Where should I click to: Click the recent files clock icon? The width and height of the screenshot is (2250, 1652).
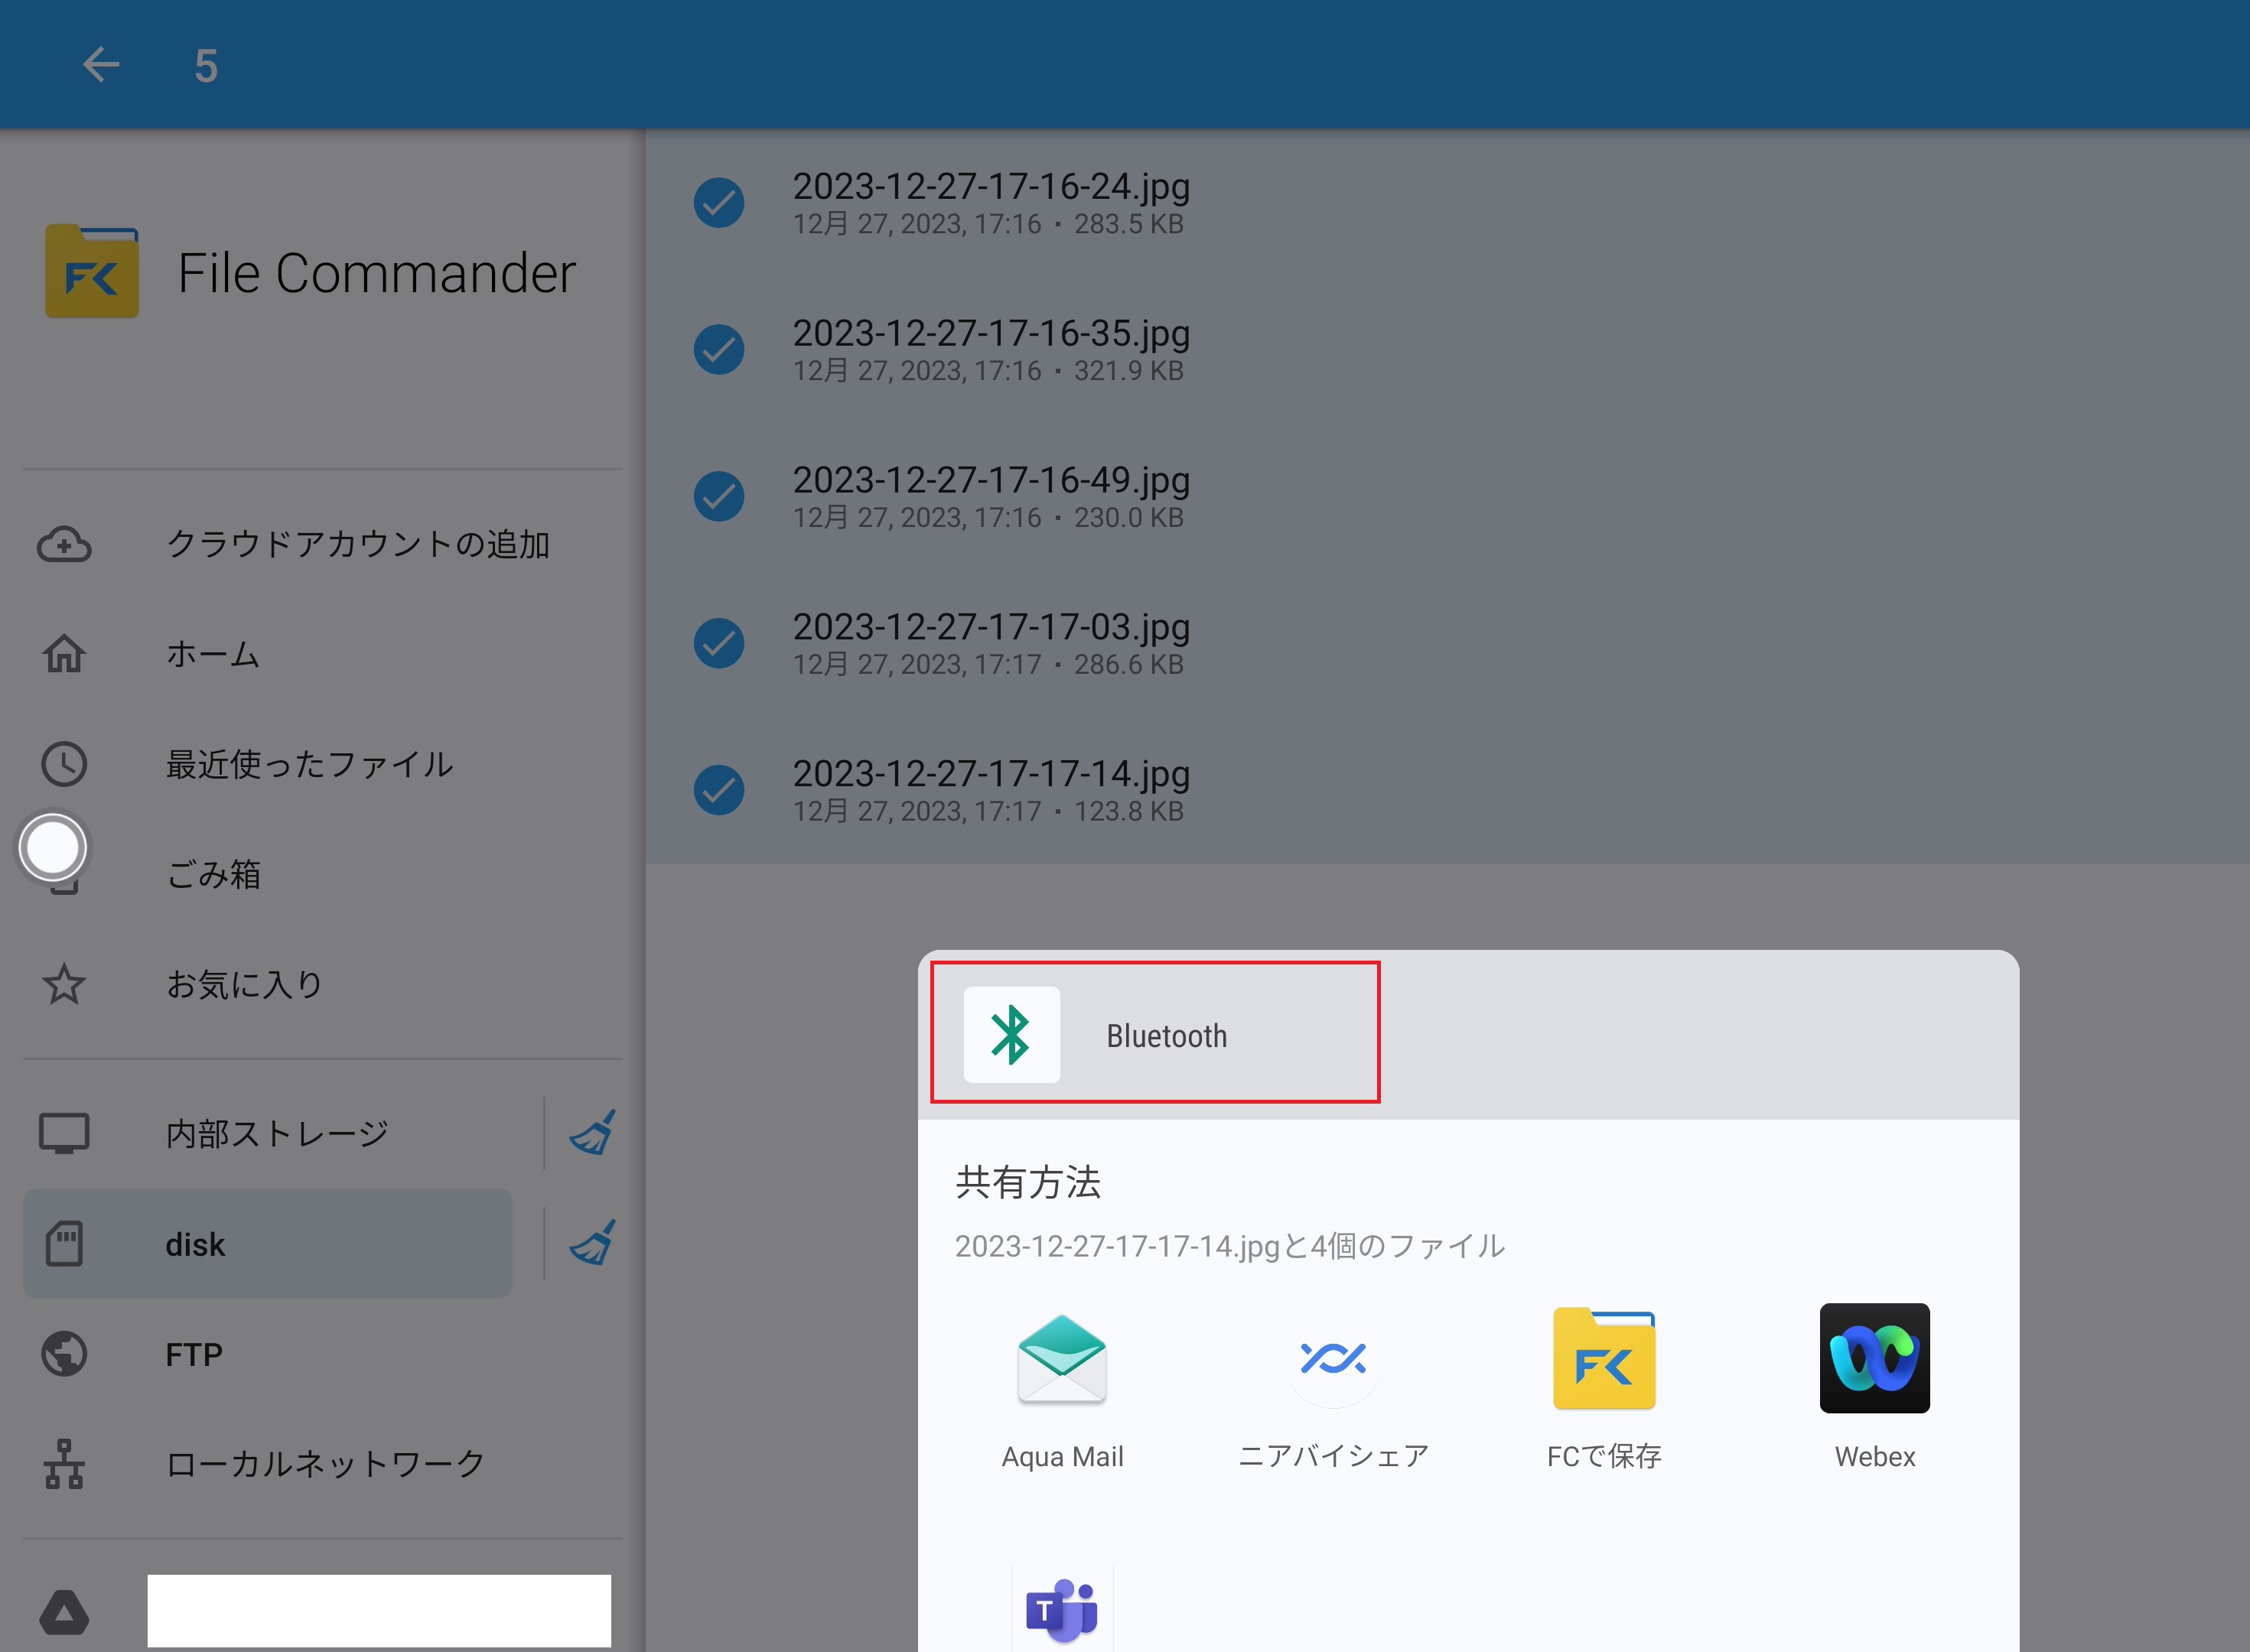pyautogui.click(x=64, y=764)
